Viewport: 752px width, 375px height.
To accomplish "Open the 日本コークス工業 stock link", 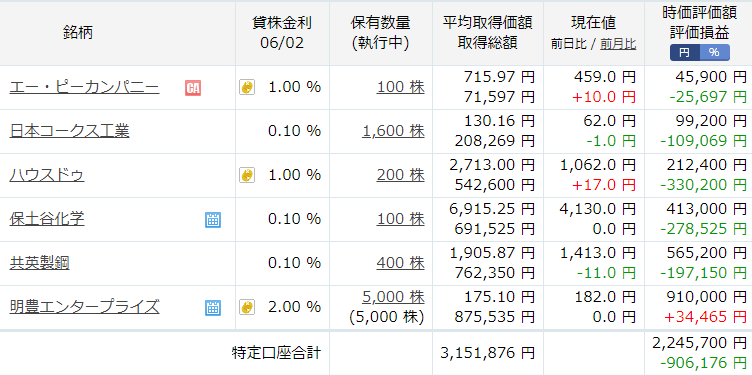I will pyautogui.click(x=70, y=131).
